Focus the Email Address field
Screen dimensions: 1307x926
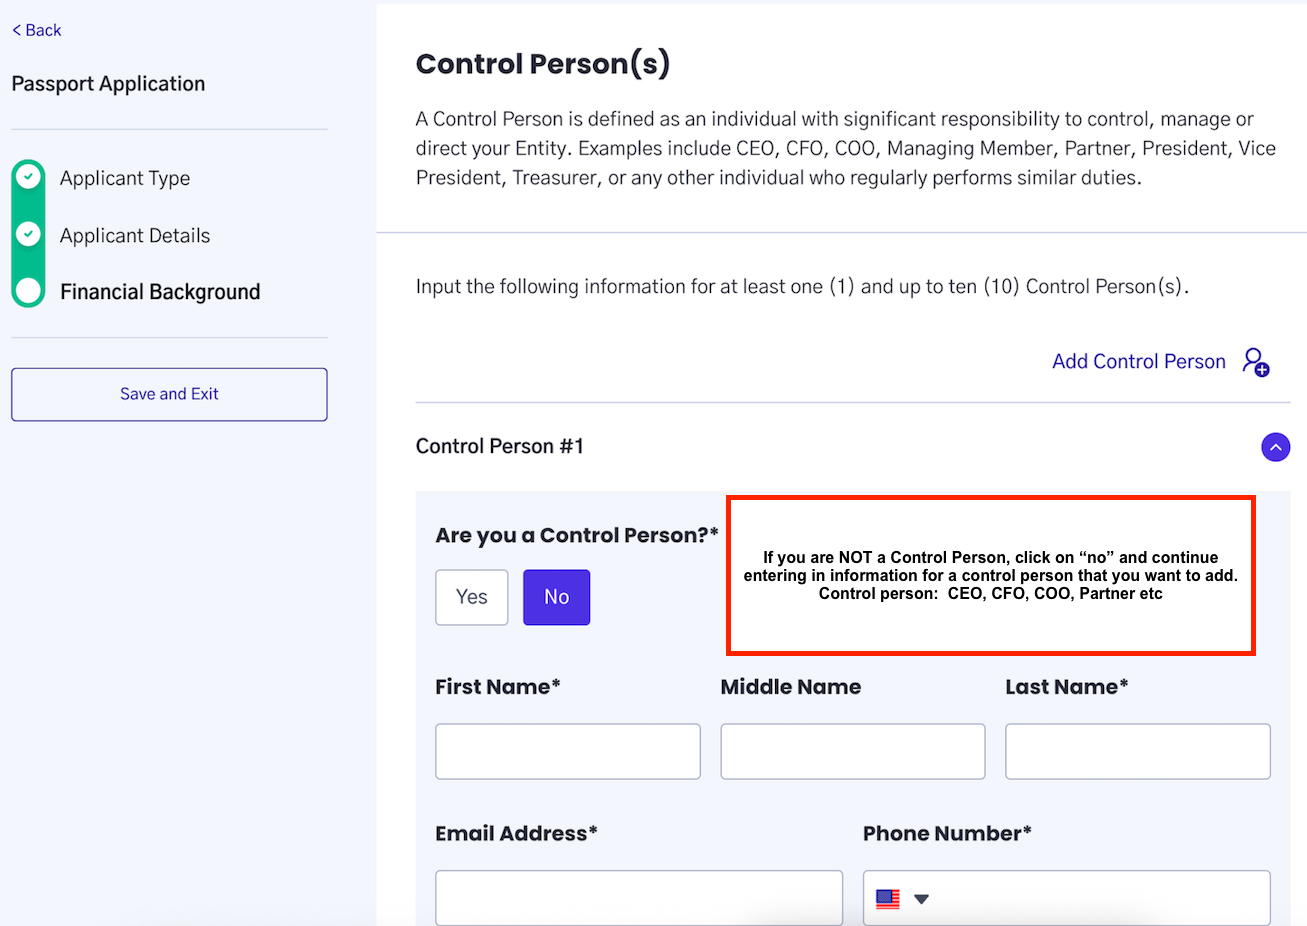tap(639, 898)
